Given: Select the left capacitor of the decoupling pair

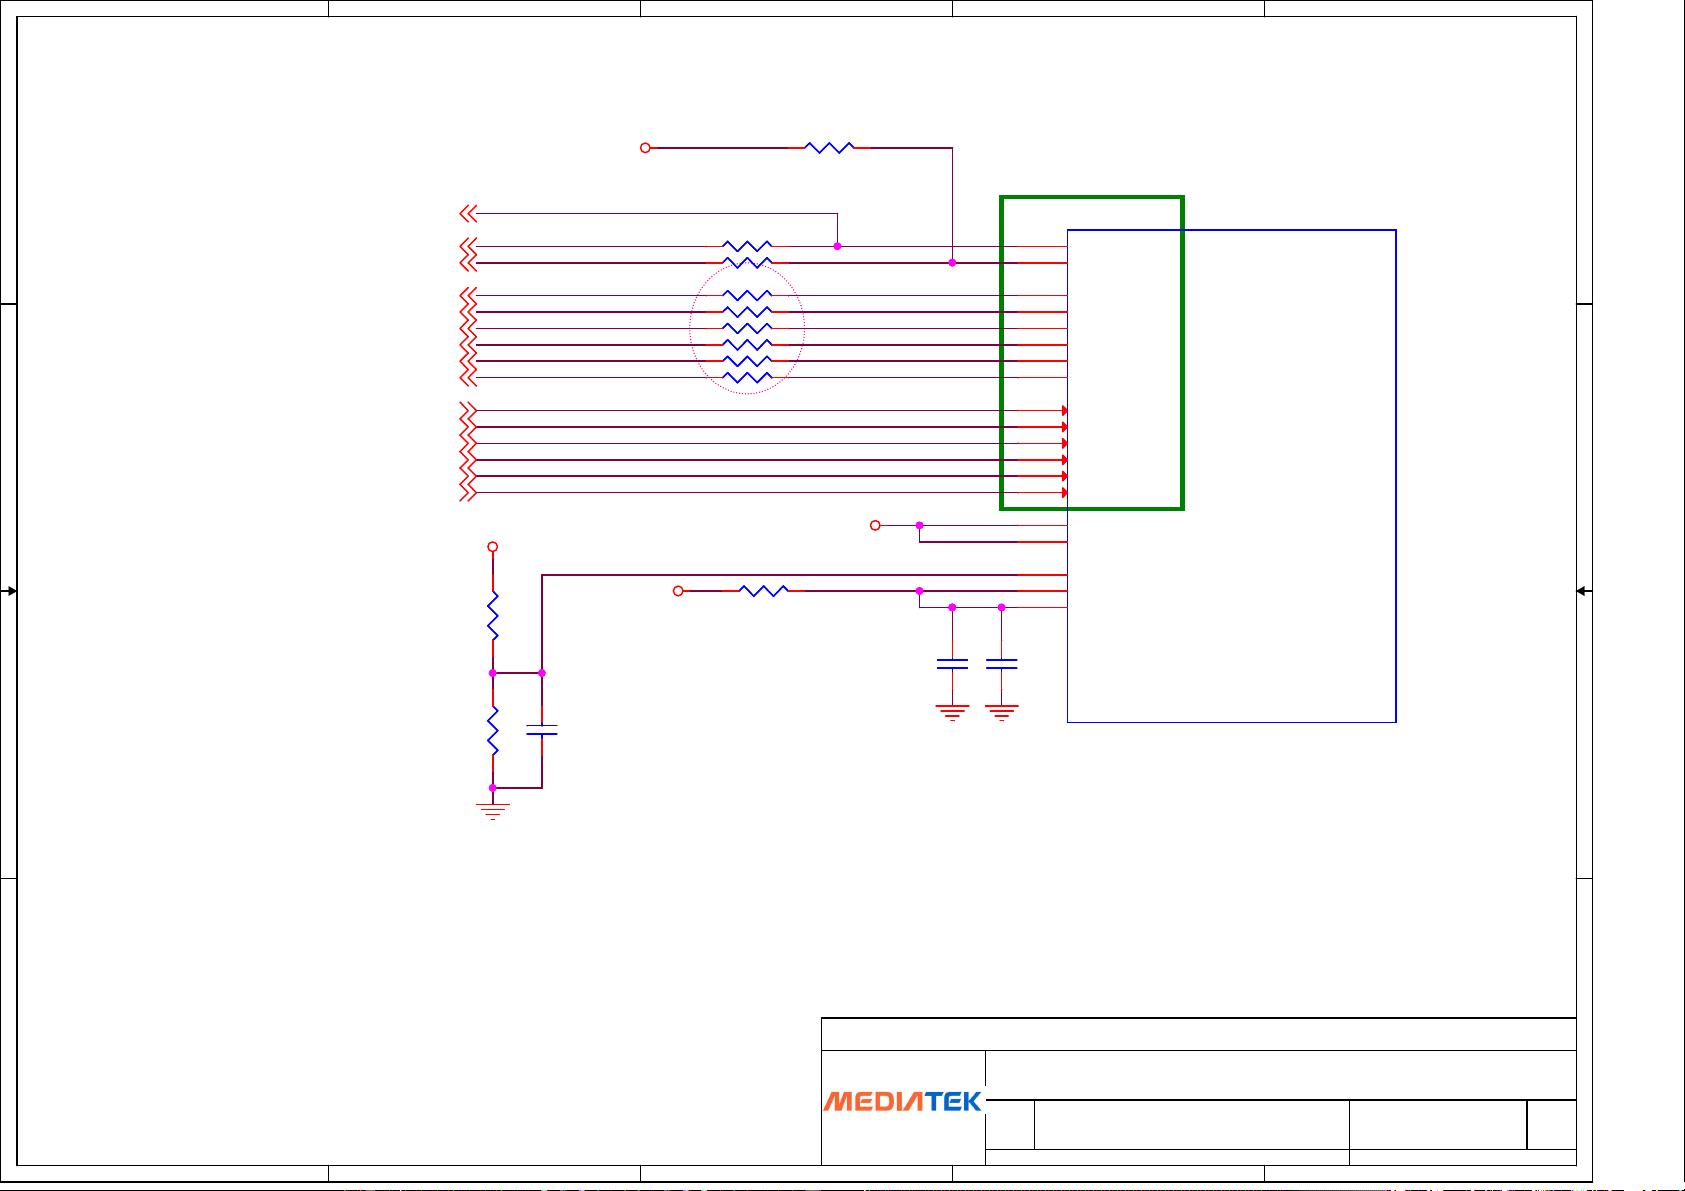Looking at the screenshot, I should 952,663.
